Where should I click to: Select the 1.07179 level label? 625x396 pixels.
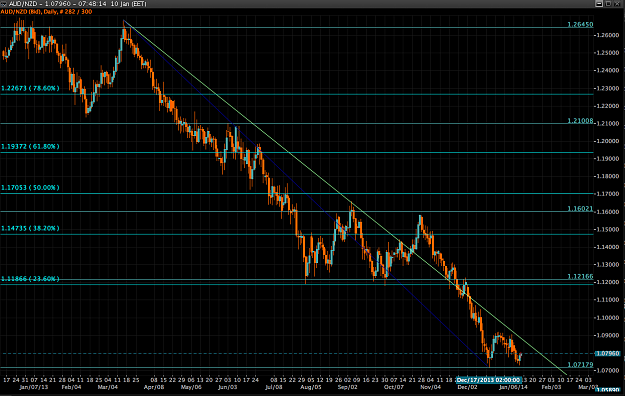pyautogui.click(x=580, y=364)
